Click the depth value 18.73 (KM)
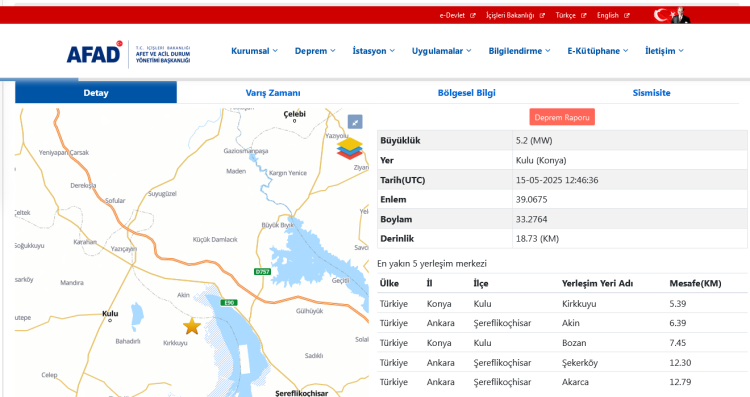 pyautogui.click(x=537, y=239)
